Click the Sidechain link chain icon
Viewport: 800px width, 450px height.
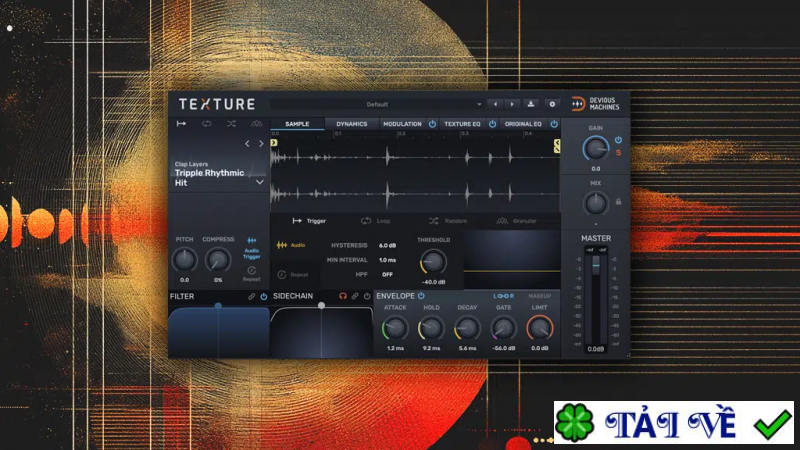coord(355,296)
